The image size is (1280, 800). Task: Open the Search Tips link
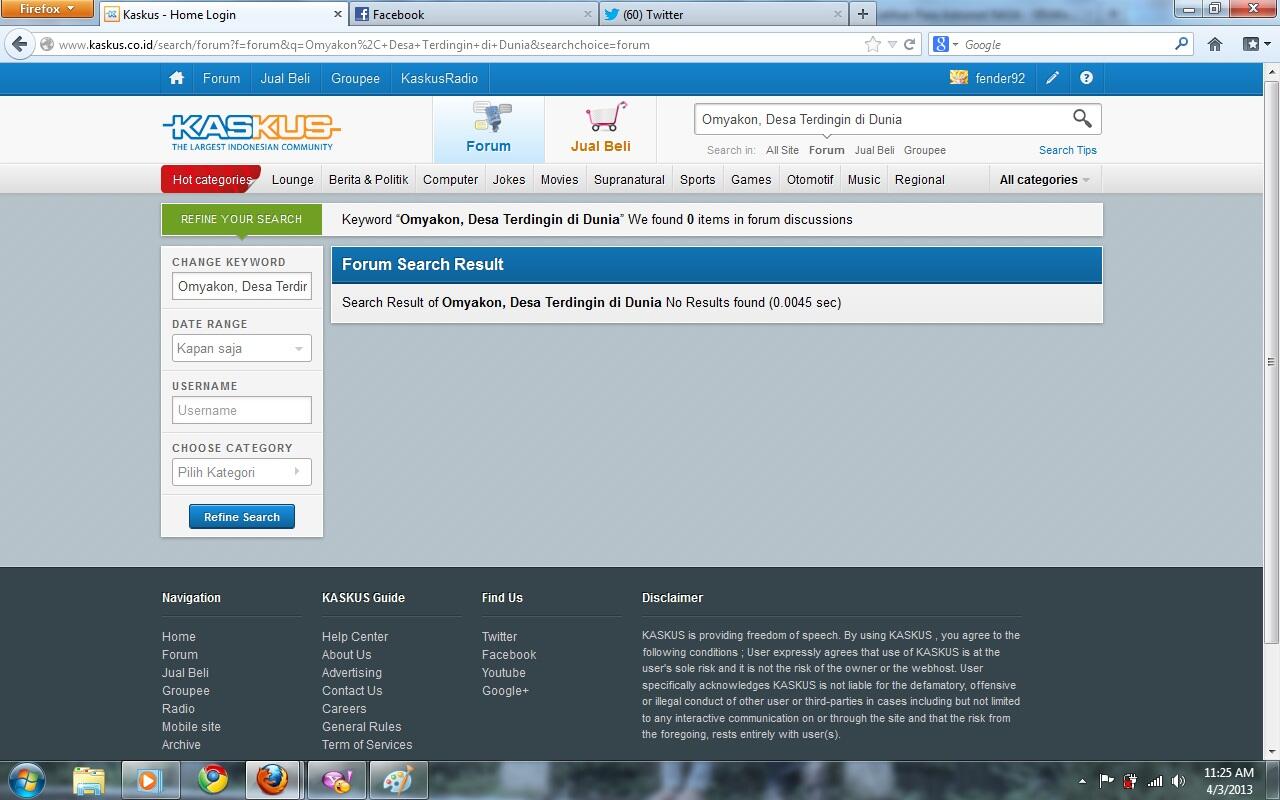click(x=1068, y=150)
